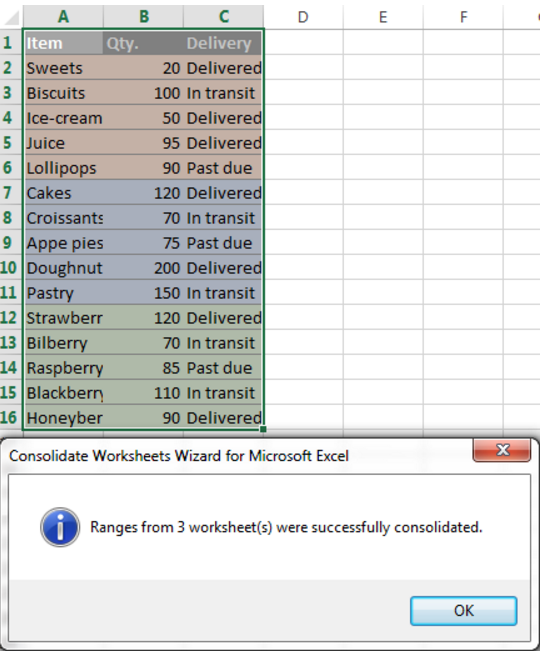Select row 10 header
The width and height of the screenshot is (542, 655).
(10, 267)
